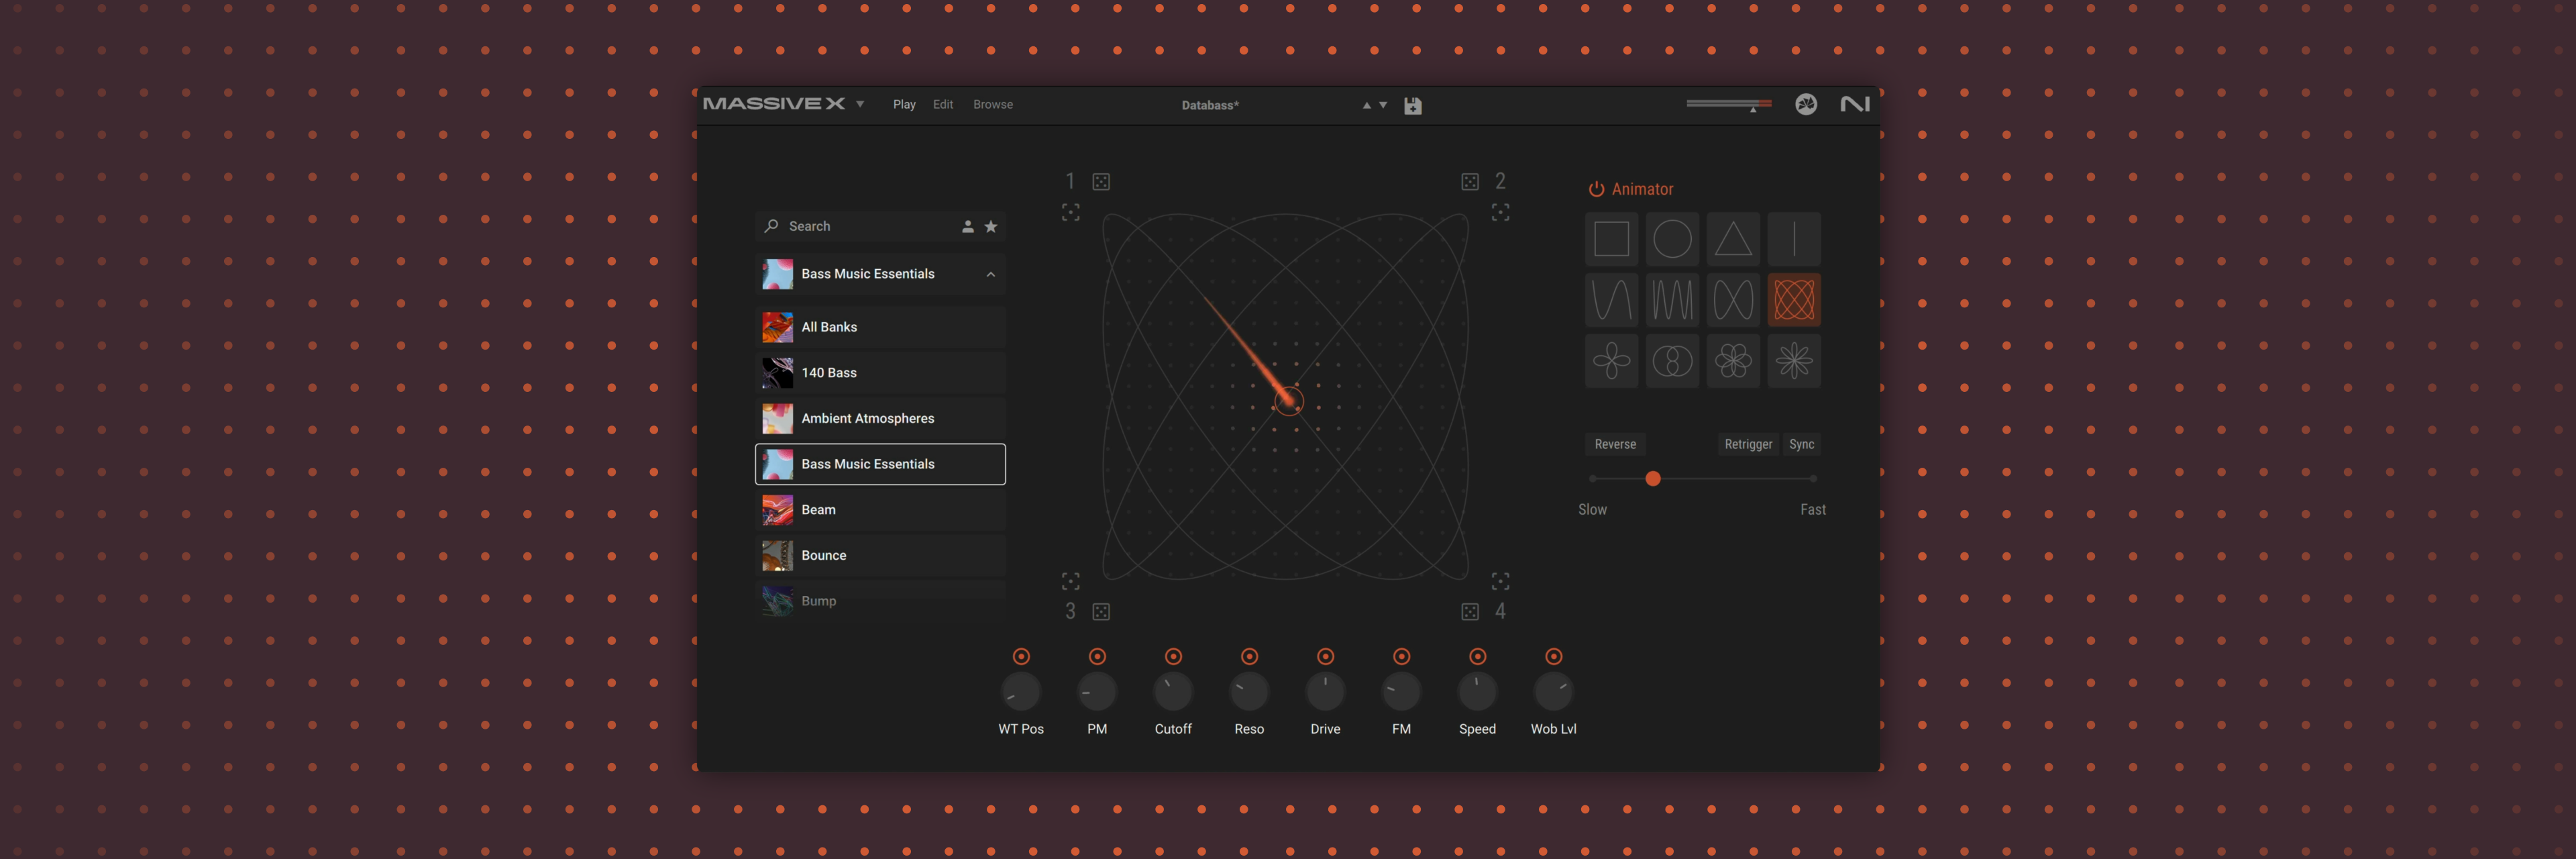
Task: Toggle the Animator power button
Action: [1596, 189]
